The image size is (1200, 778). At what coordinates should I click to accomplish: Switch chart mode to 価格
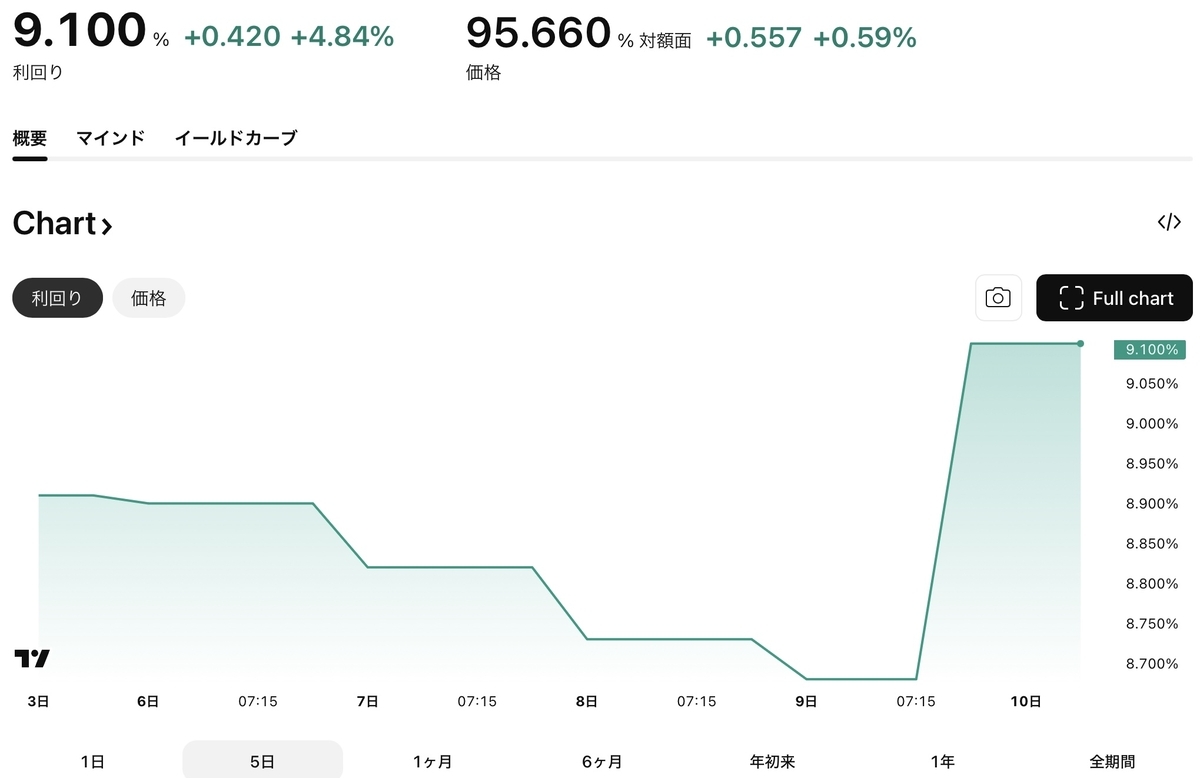click(148, 298)
